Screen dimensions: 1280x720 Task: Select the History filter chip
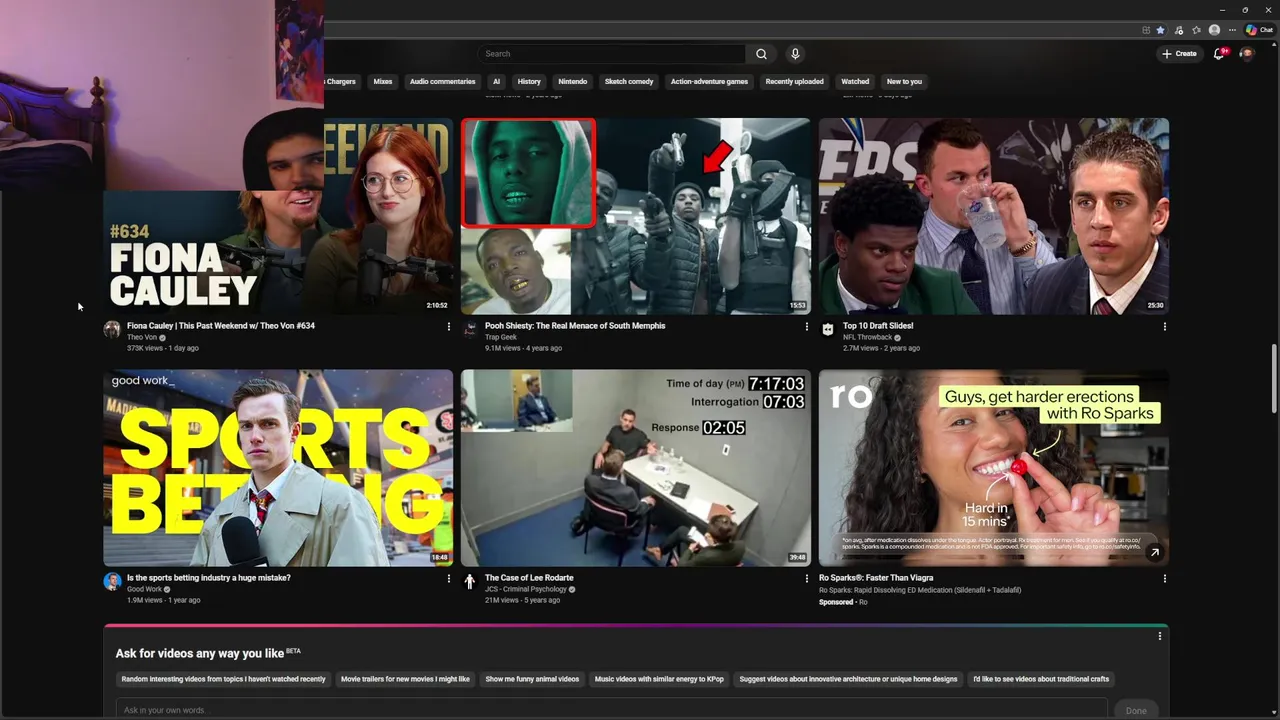click(529, 82)
